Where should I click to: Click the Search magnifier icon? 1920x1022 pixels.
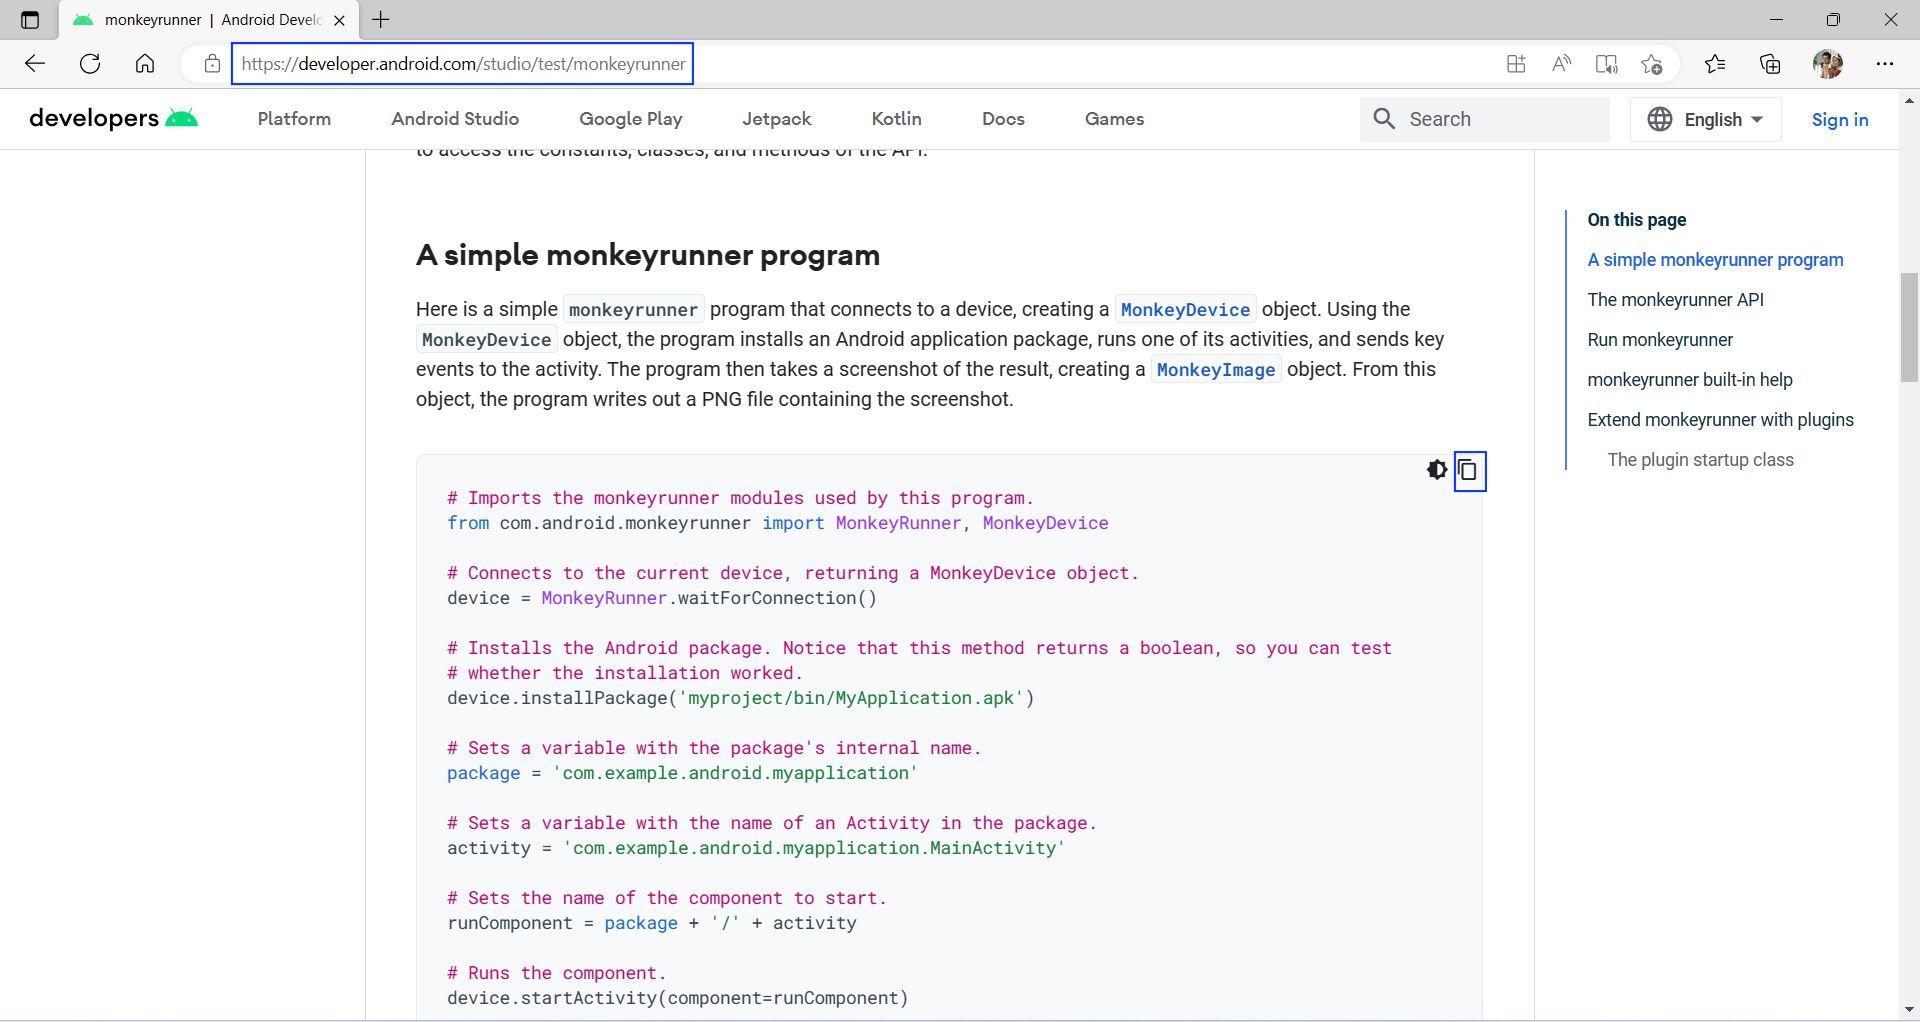[1384, 119]
